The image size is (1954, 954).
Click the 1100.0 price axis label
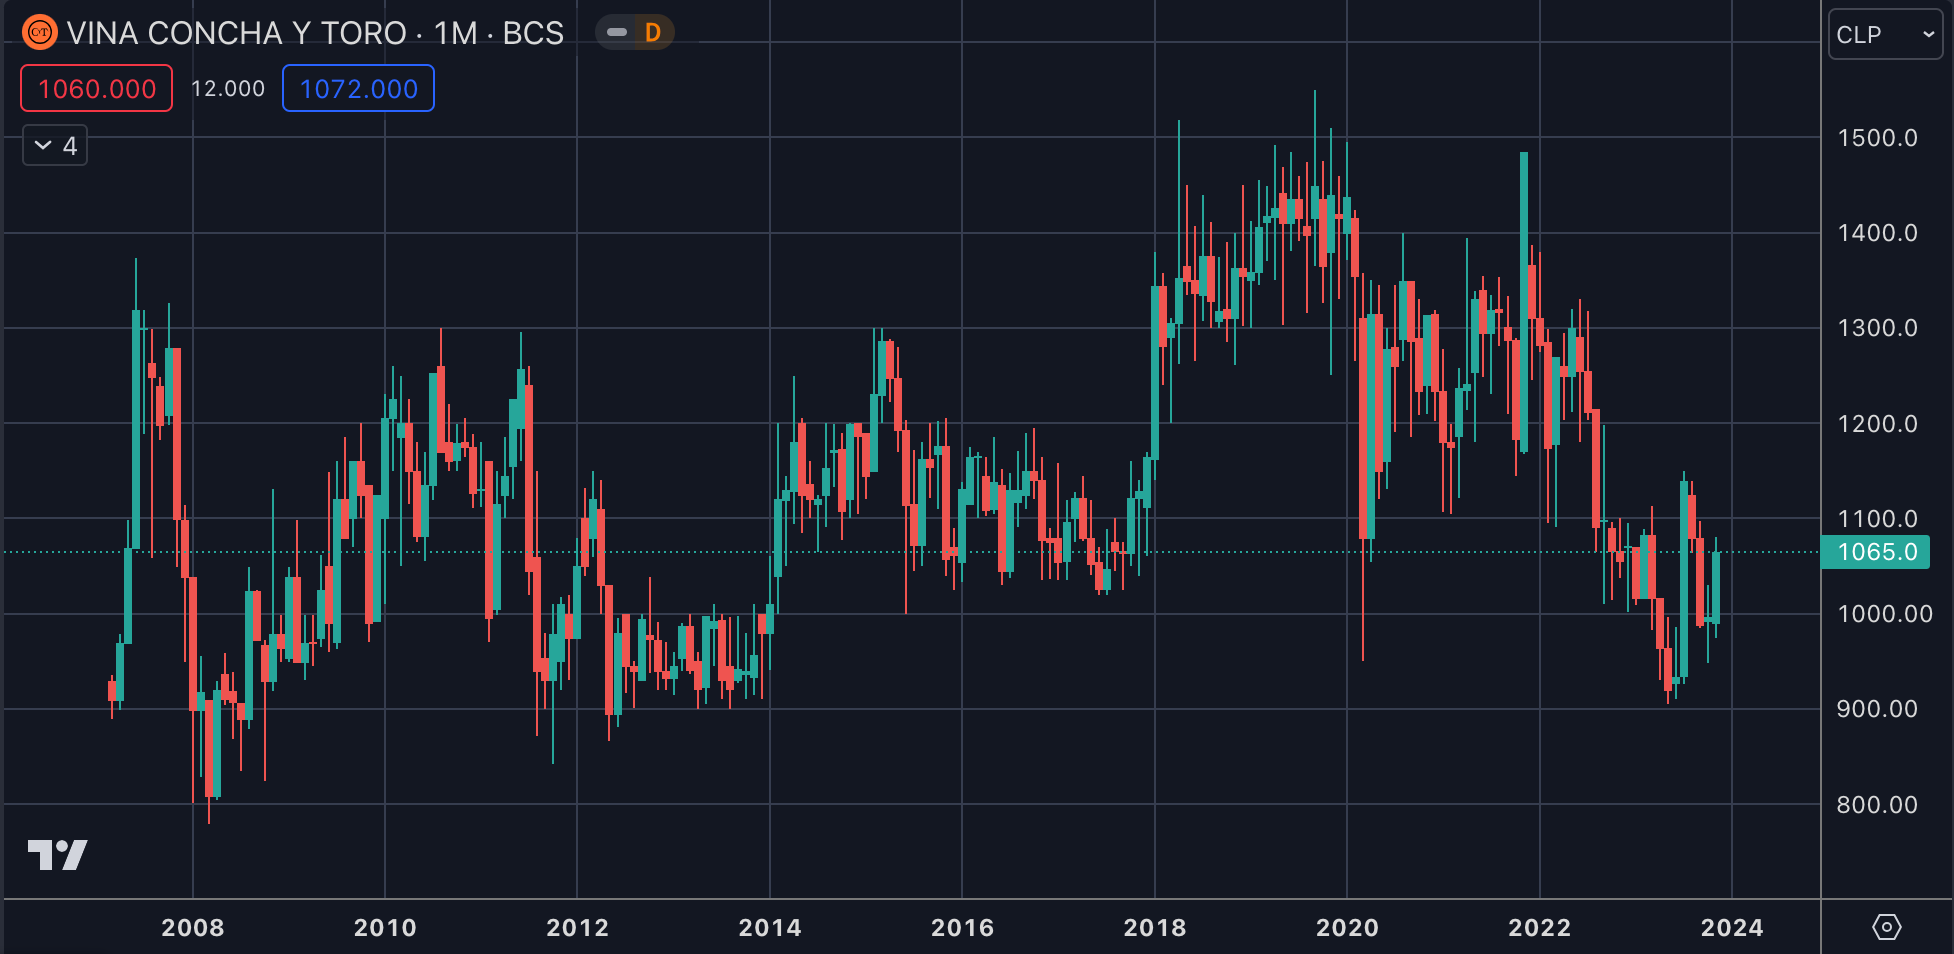point(1877,519)
